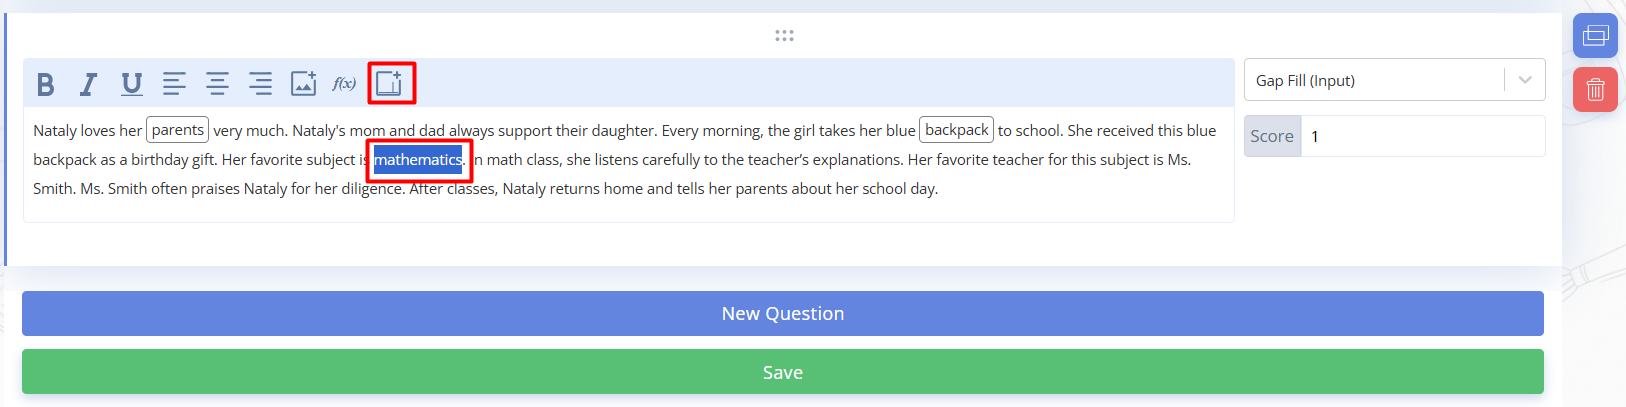Insert an image into the question

(x=303, y=84)
